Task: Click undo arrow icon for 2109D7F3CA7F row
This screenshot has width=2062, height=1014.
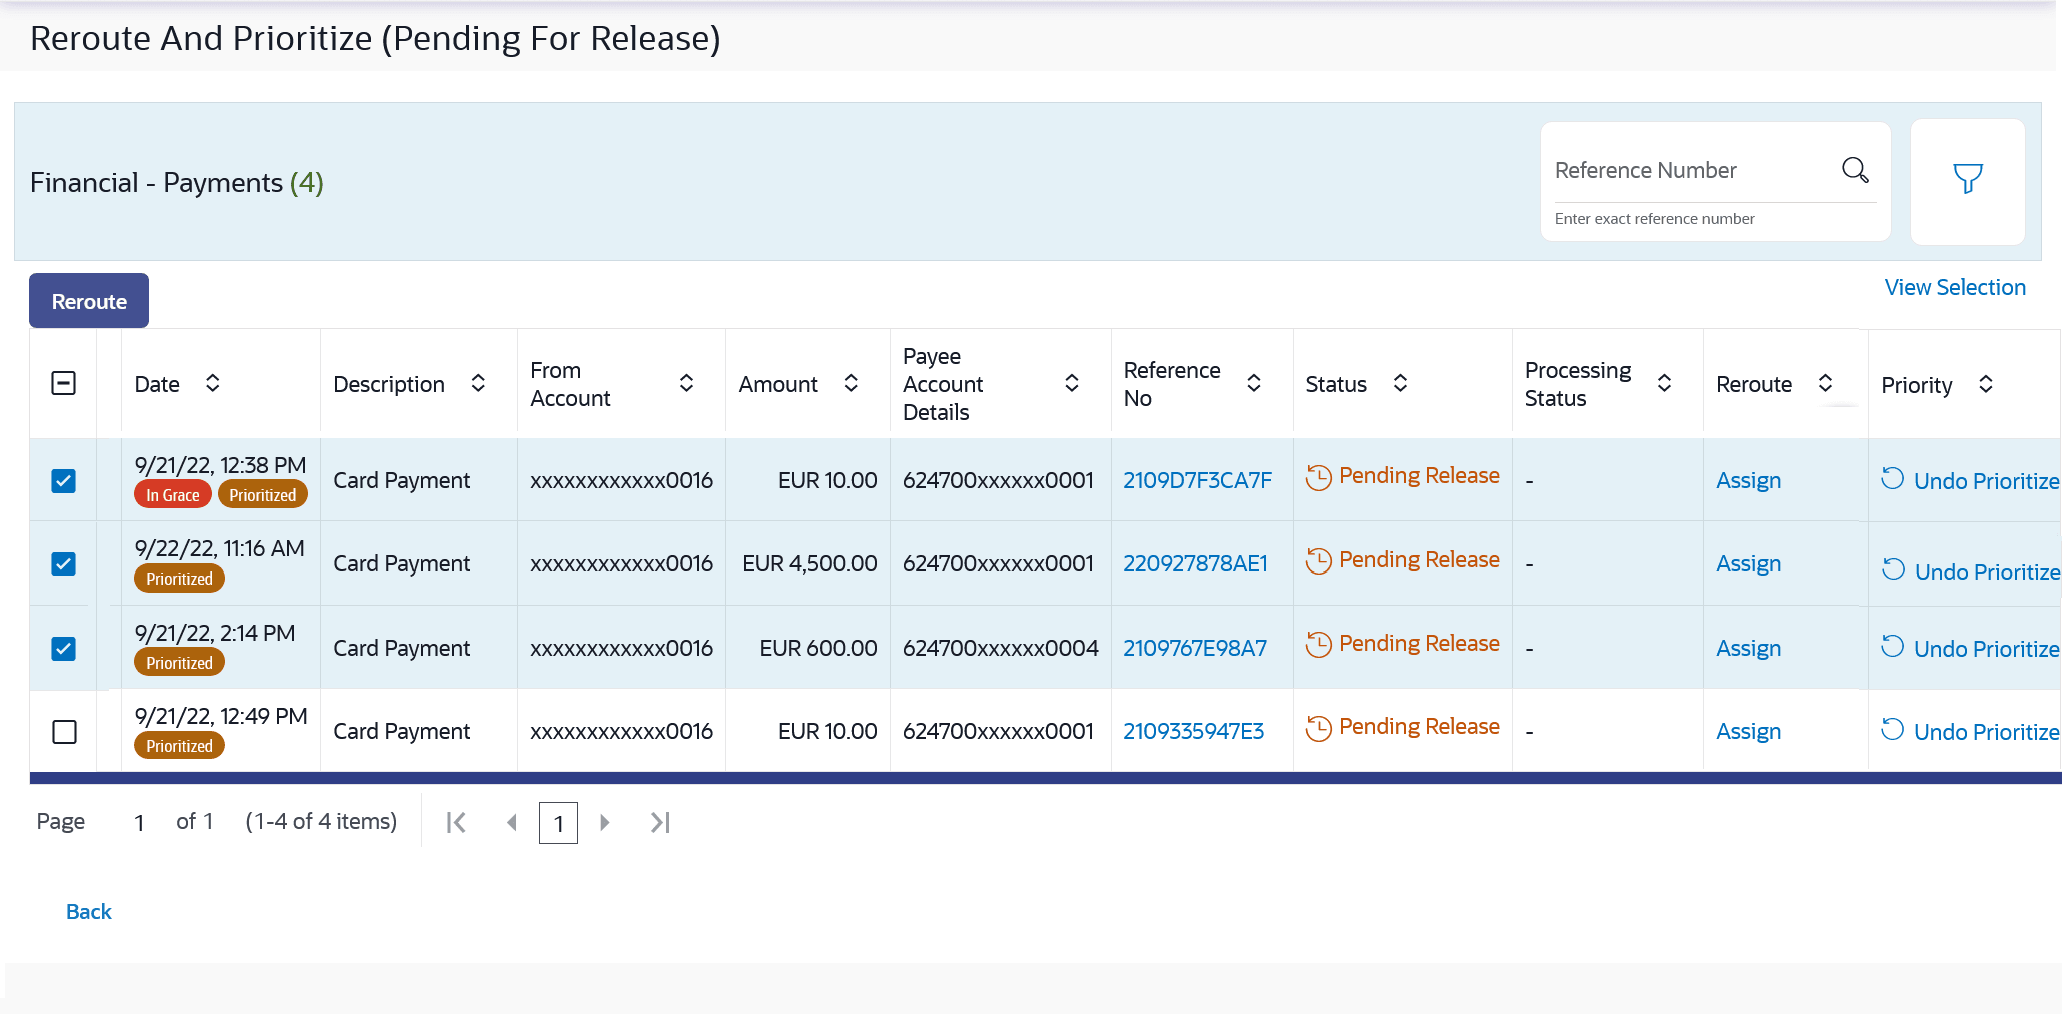Action: [1892, 479]
